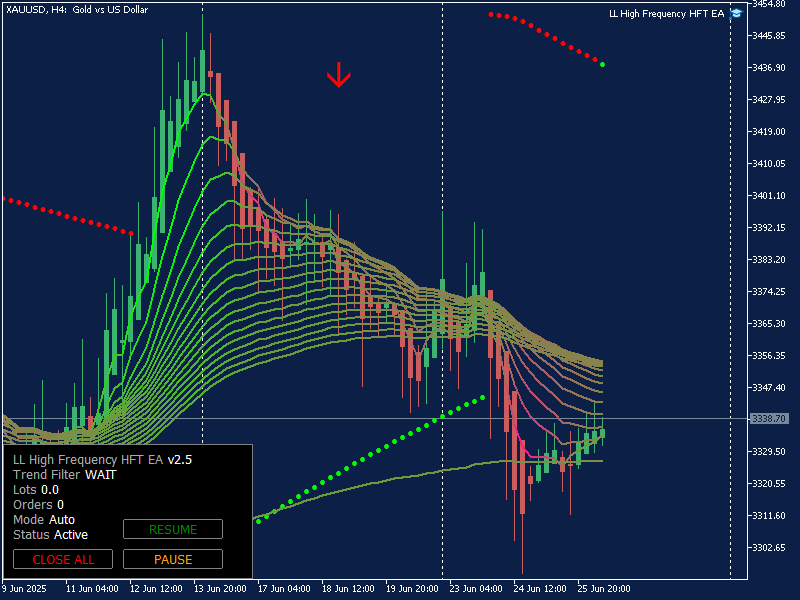Click the 3401.10 price axis label

769,195
